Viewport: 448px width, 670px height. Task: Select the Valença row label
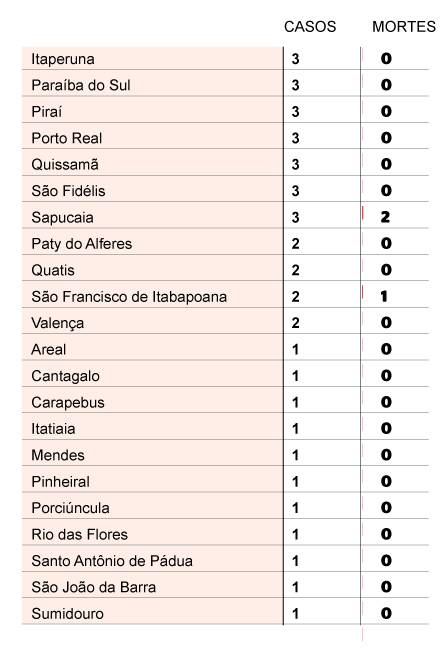58,323
